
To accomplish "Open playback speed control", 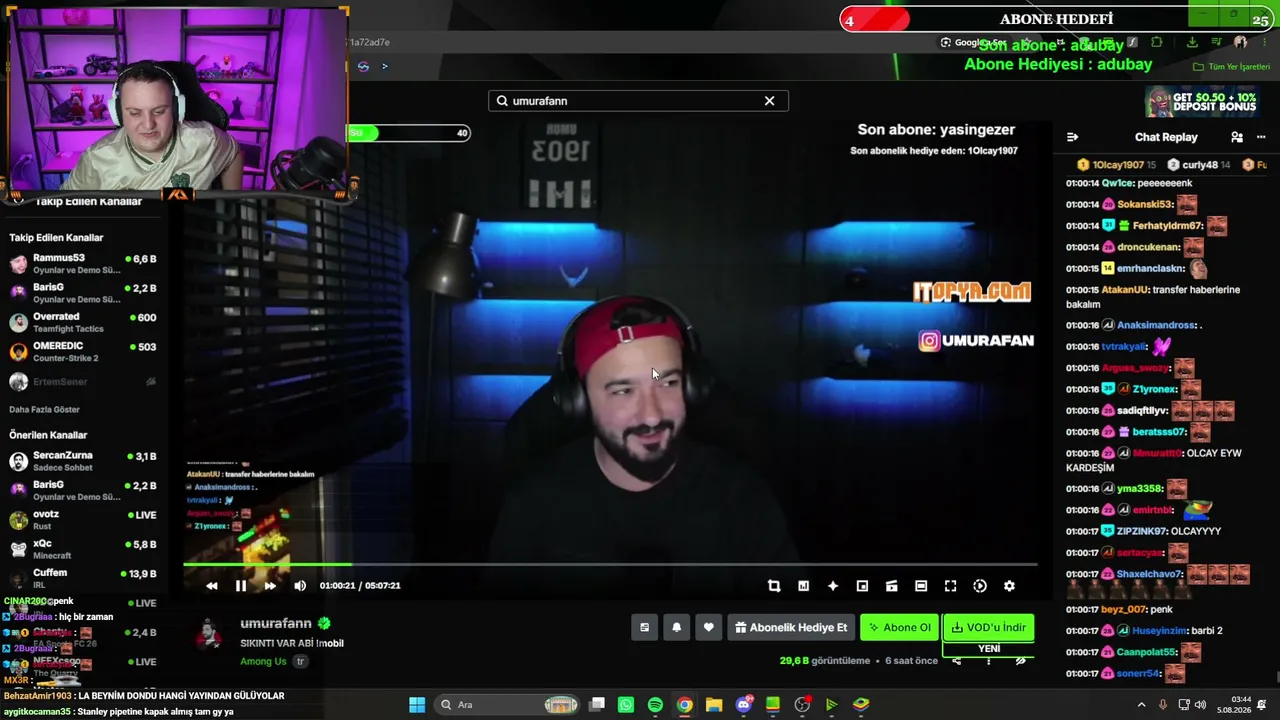I will tap(980, 586).
